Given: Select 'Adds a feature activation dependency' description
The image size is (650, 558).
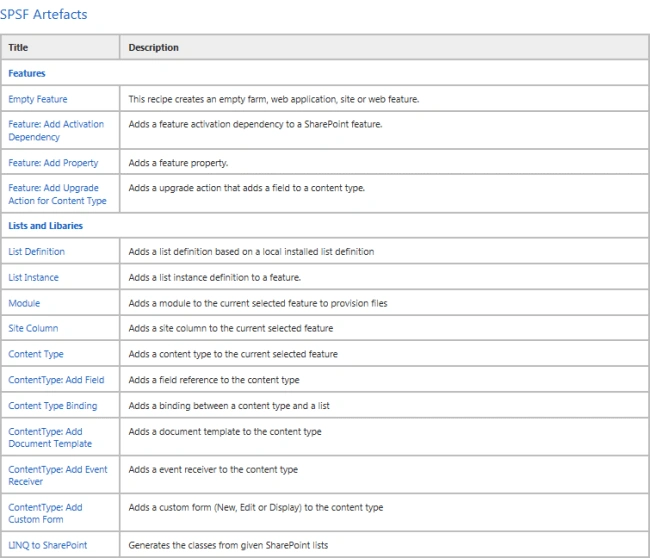Looking at the screenshot, I should point(255,124).
